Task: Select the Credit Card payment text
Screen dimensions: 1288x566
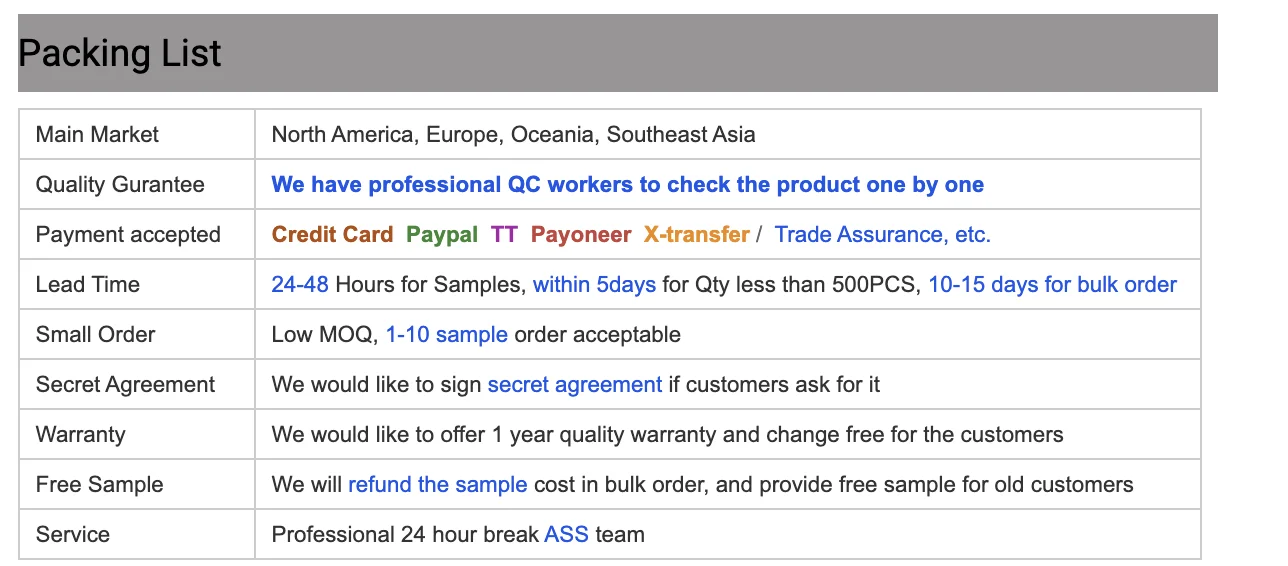Action: tap(332, 235)
